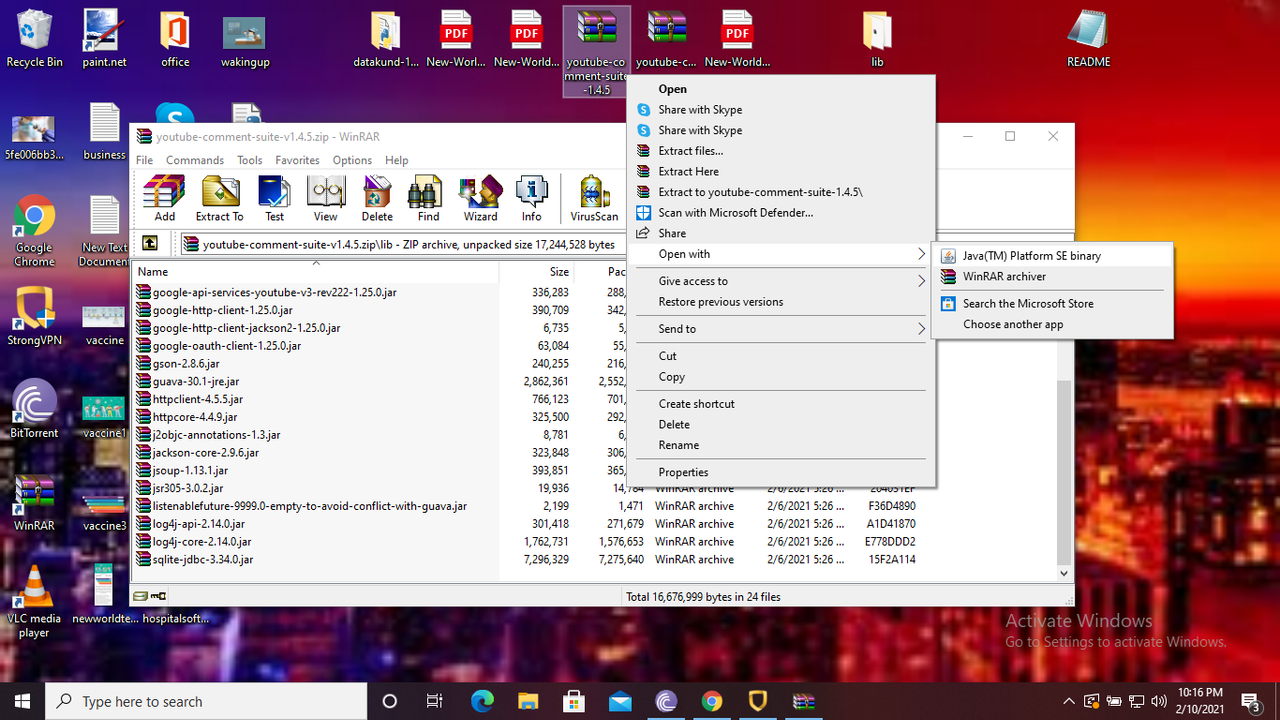Click the Add icon in WinRAR toolbar
Image resolution: width=1280 pixels, height=720 pixels.
[165, 199]
